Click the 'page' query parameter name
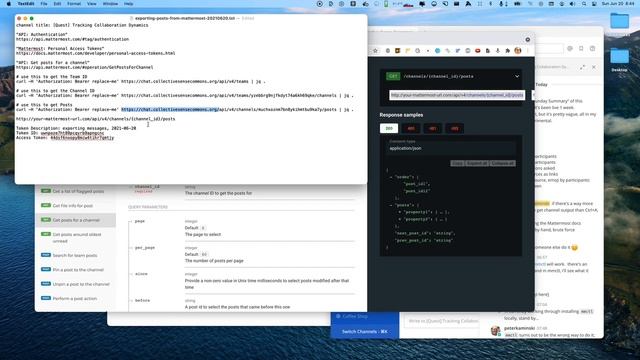Viewport: 640px width, 360px height. pos(140,221)
